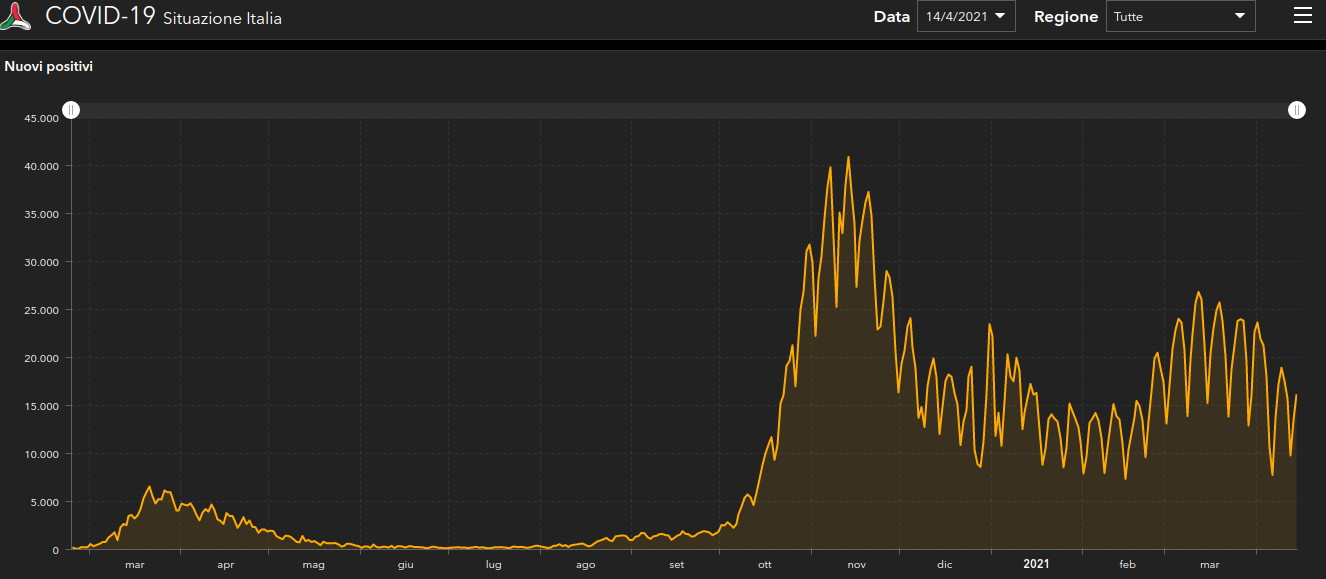Screen dimensions: 1326x579
Task: Click the highest November peak on chart
Action: [x=848, y=157]
